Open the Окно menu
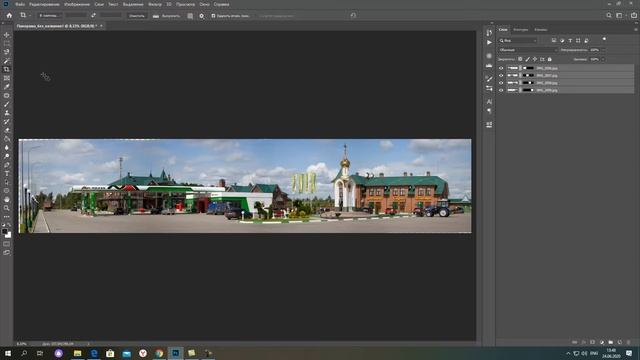The image size is (640, 360). click(x=204, y=4)
